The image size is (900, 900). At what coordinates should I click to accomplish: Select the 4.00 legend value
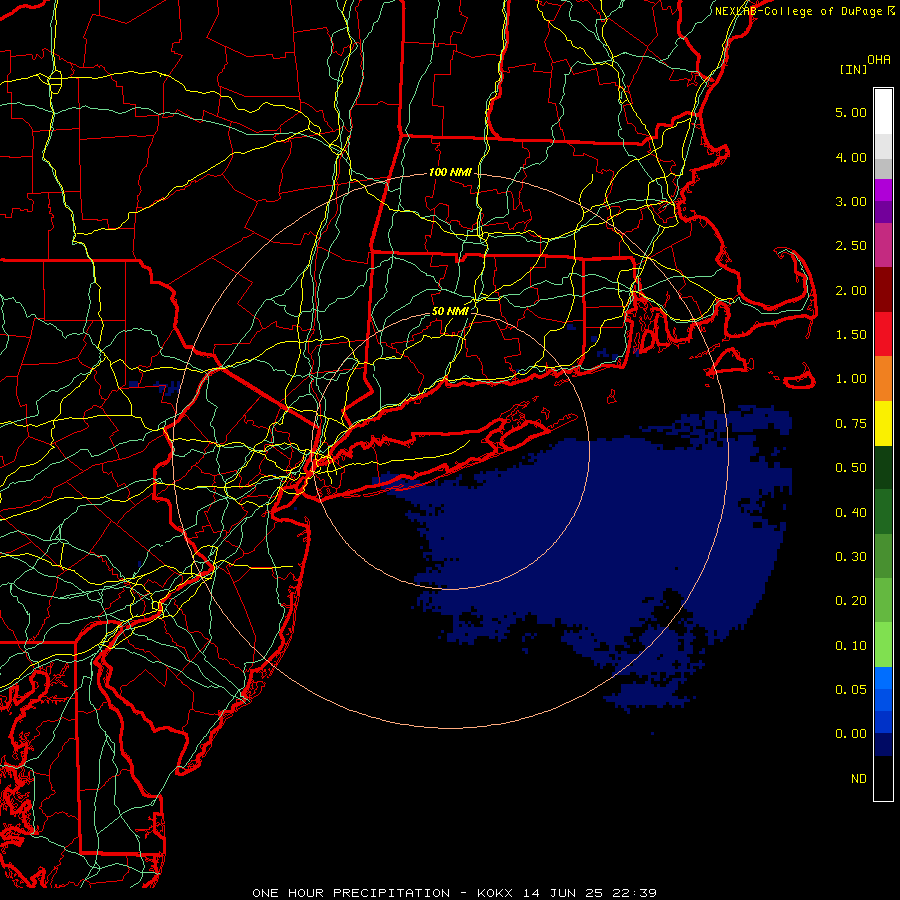coord(851,157)
